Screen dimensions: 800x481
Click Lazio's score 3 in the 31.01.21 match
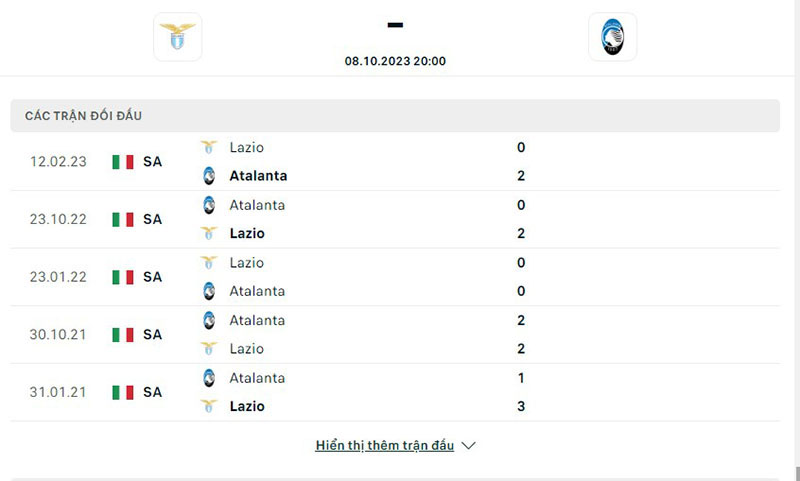pos(521,406)
